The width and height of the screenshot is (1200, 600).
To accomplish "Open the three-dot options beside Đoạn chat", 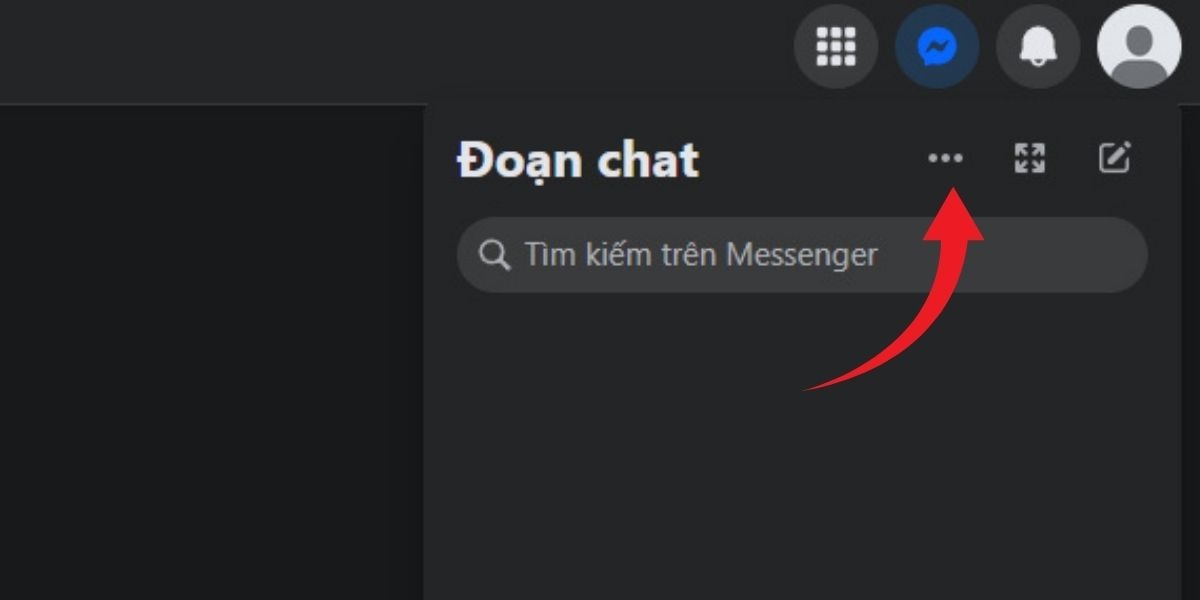I will (945, 158).
